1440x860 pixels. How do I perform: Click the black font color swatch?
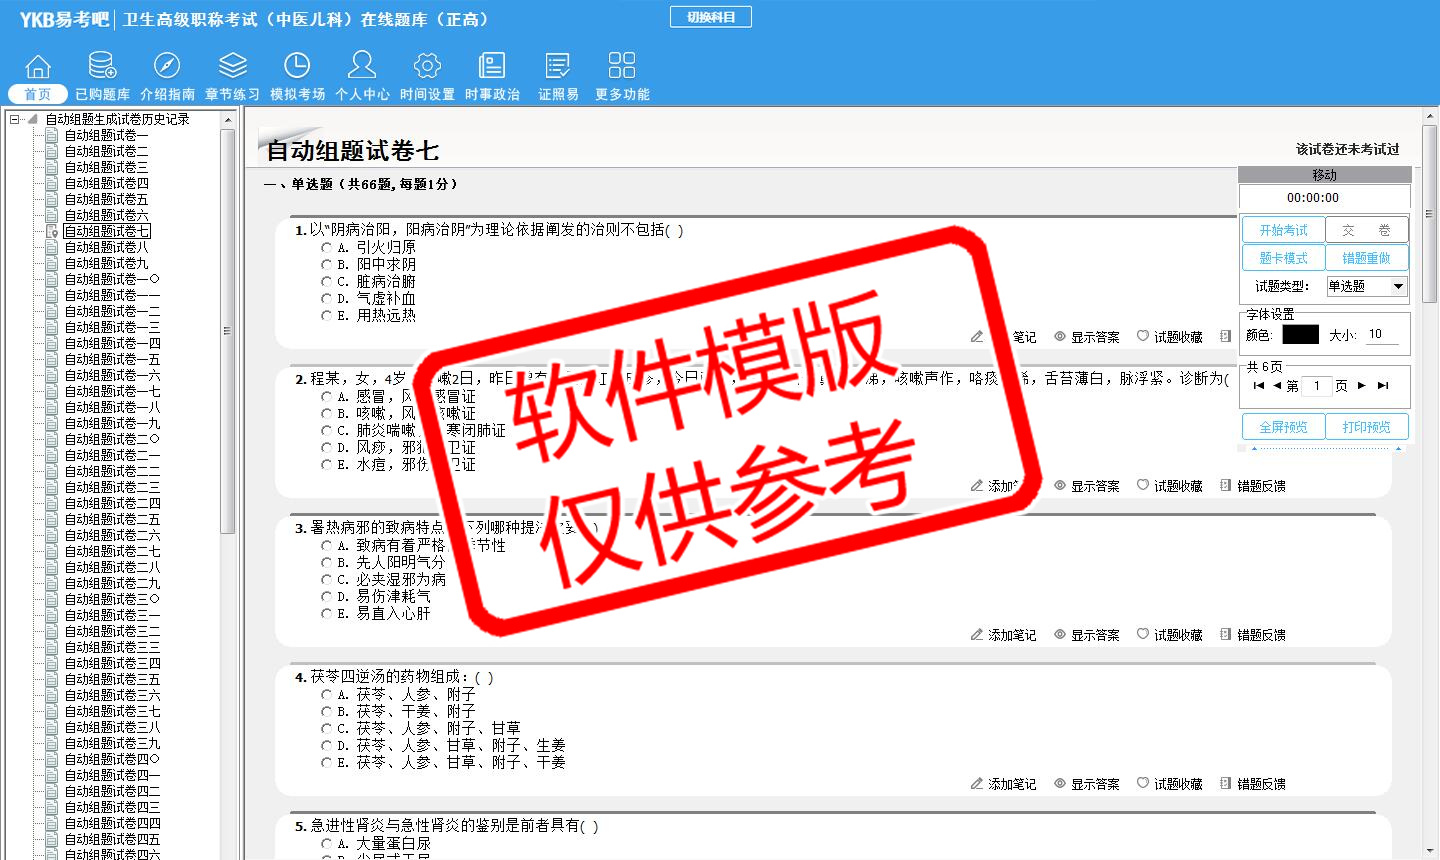[x=1300, y=335]
